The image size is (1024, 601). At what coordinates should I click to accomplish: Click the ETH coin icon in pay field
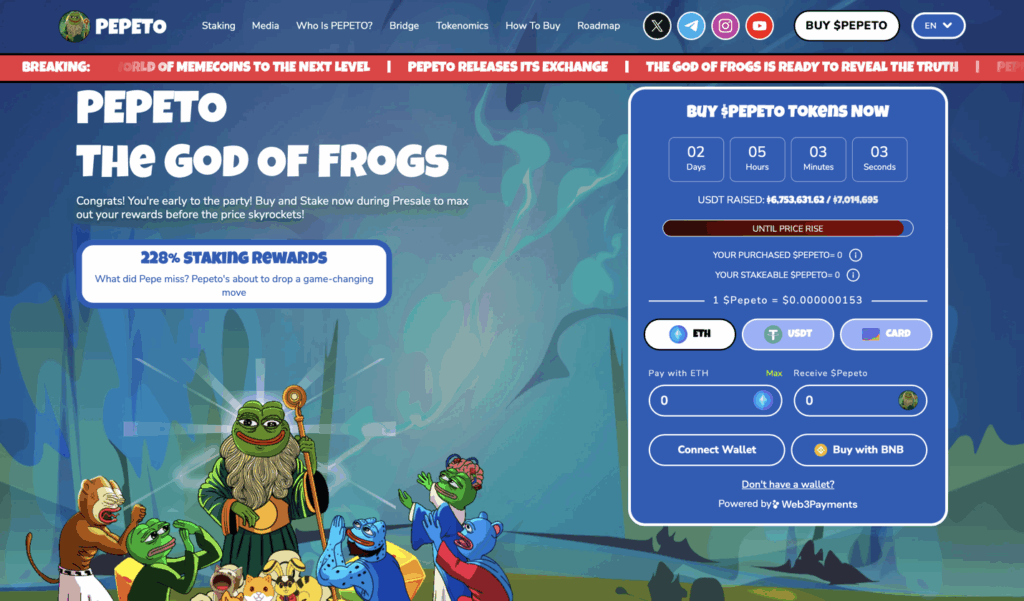coord(763,400)
